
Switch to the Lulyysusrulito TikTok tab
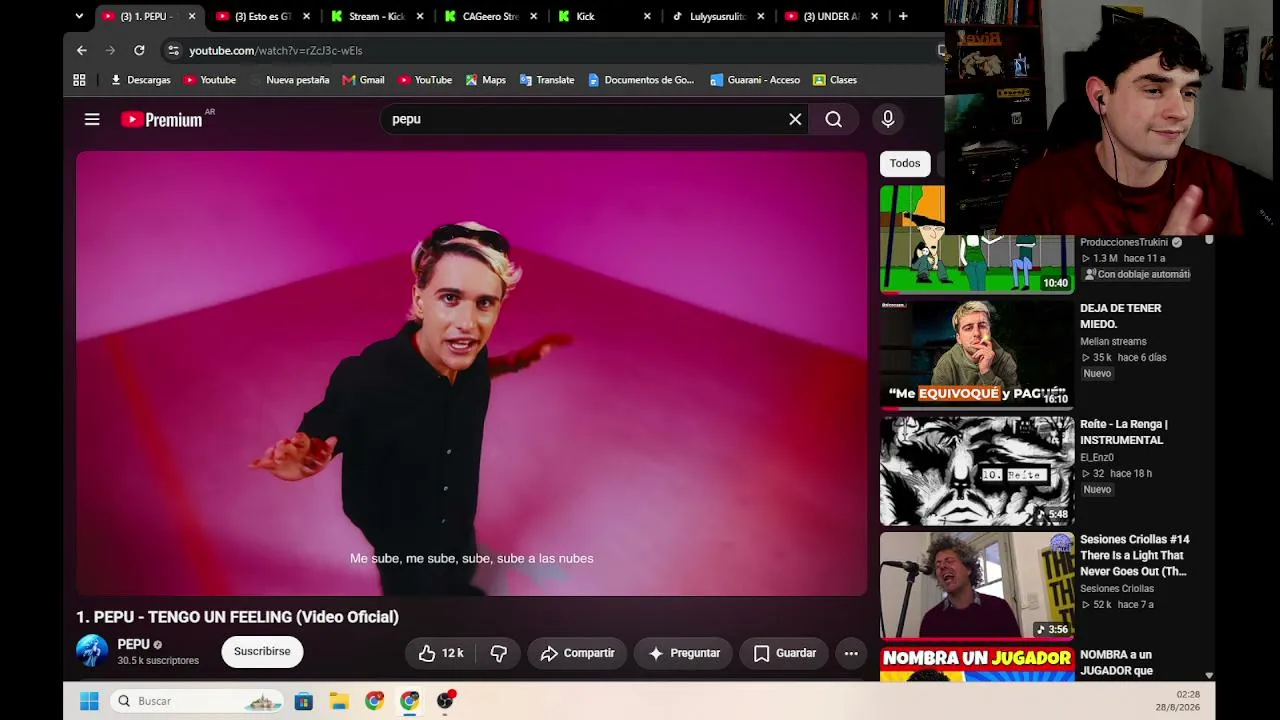coord(719,16)
